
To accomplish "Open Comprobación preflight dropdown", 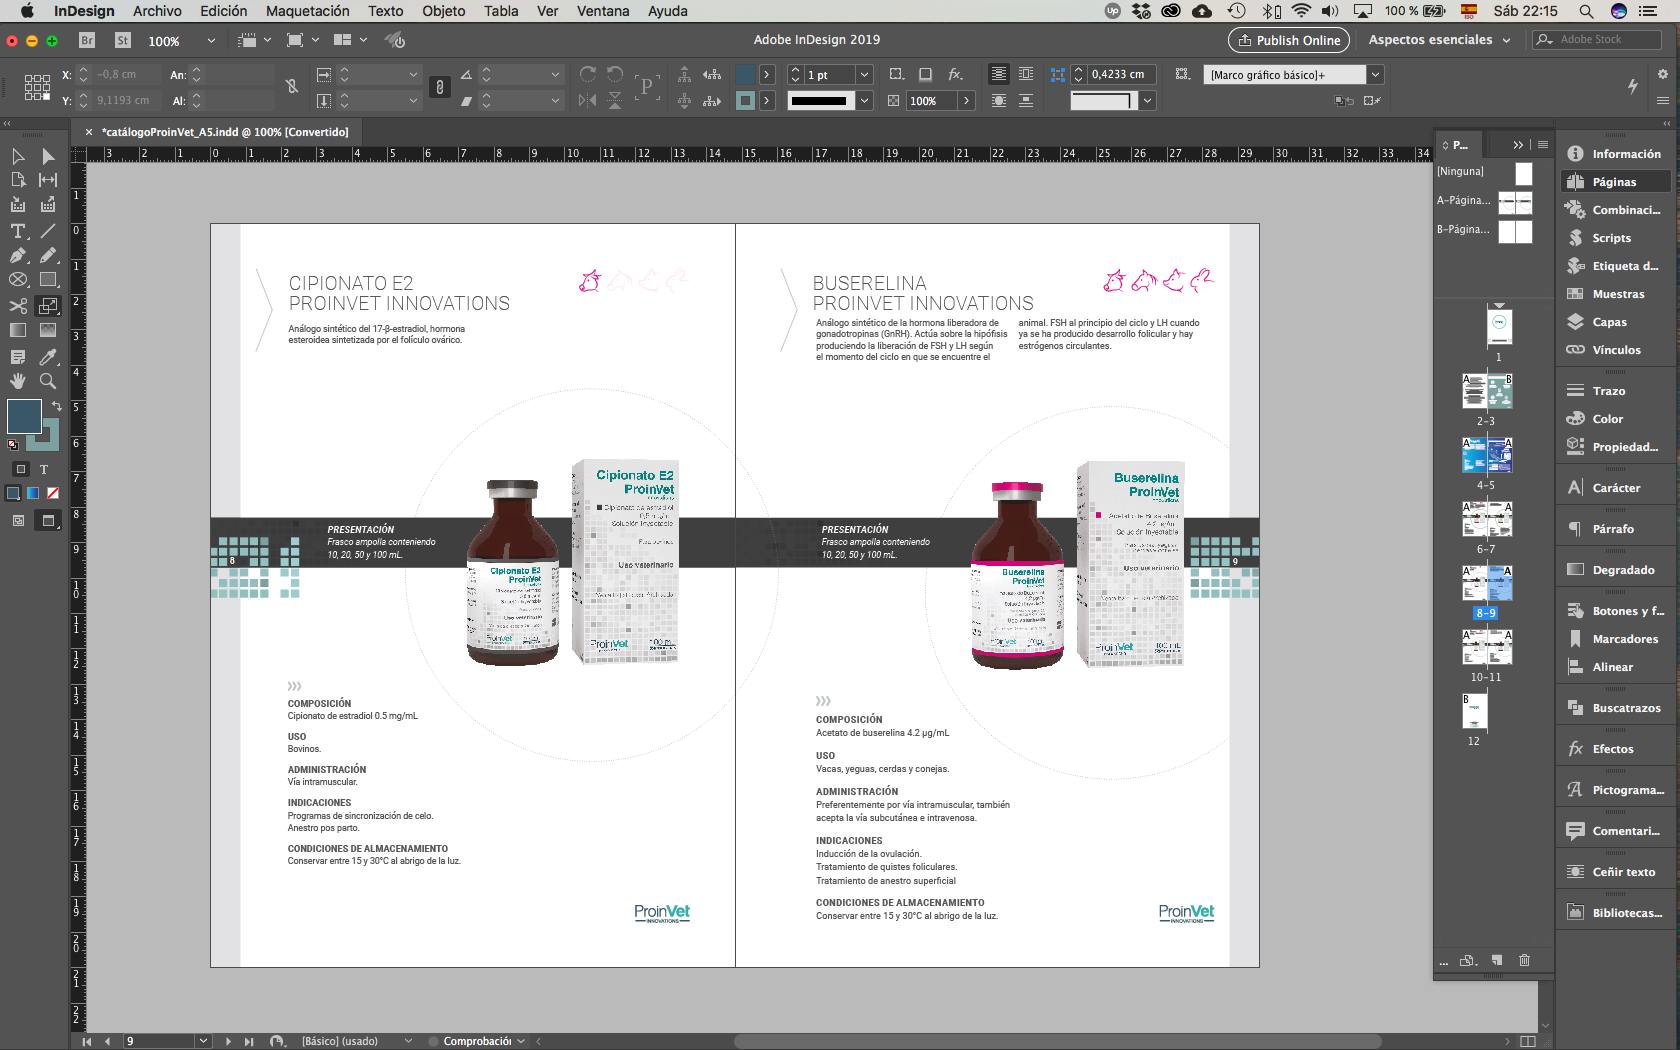I will pos(521,1041).
